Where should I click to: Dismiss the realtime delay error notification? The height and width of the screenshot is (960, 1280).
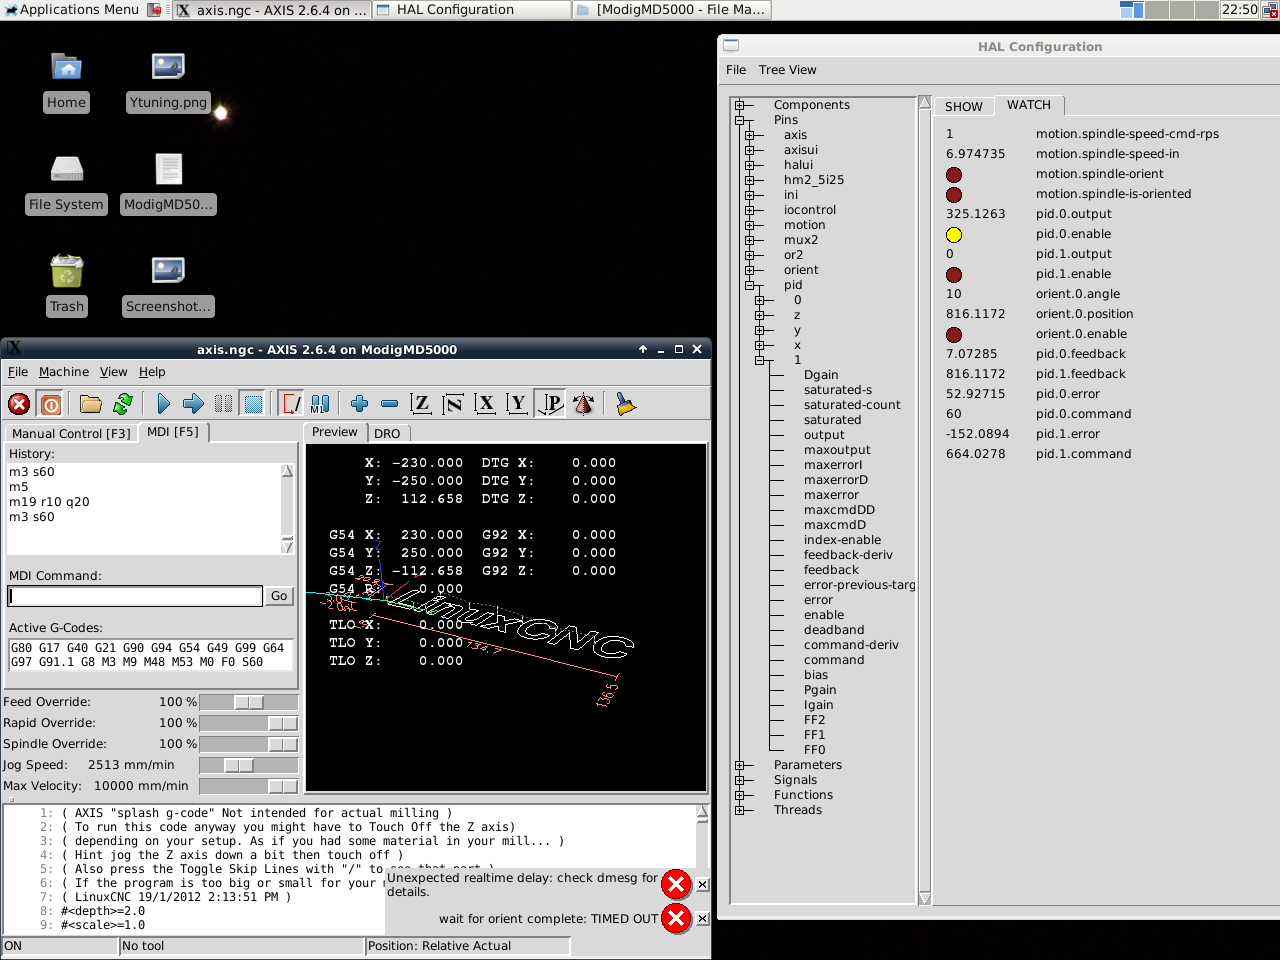(702, 884)
